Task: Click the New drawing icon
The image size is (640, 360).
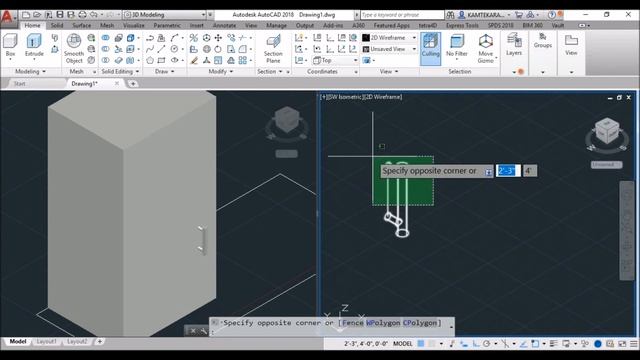Action: click(26, 14)
